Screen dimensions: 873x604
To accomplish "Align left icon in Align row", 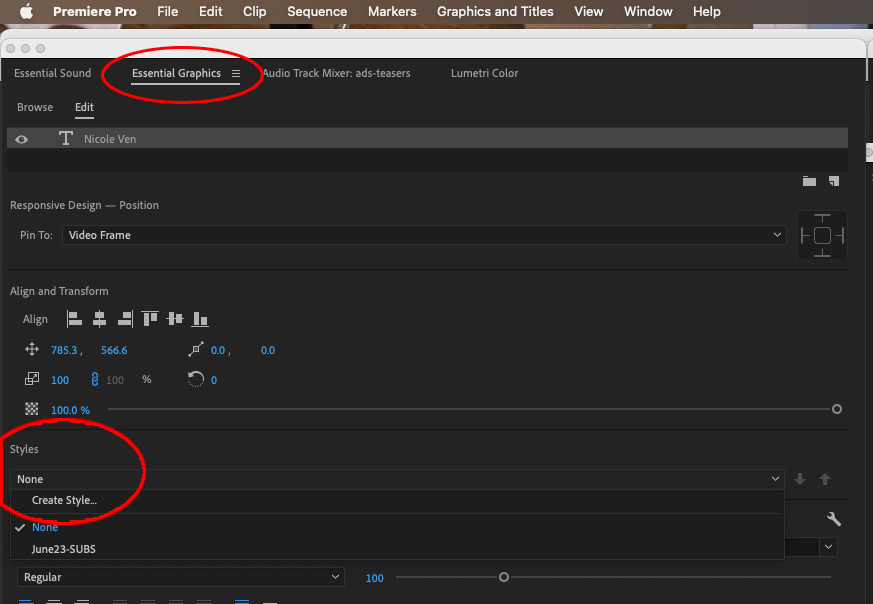I will point(74,319).
